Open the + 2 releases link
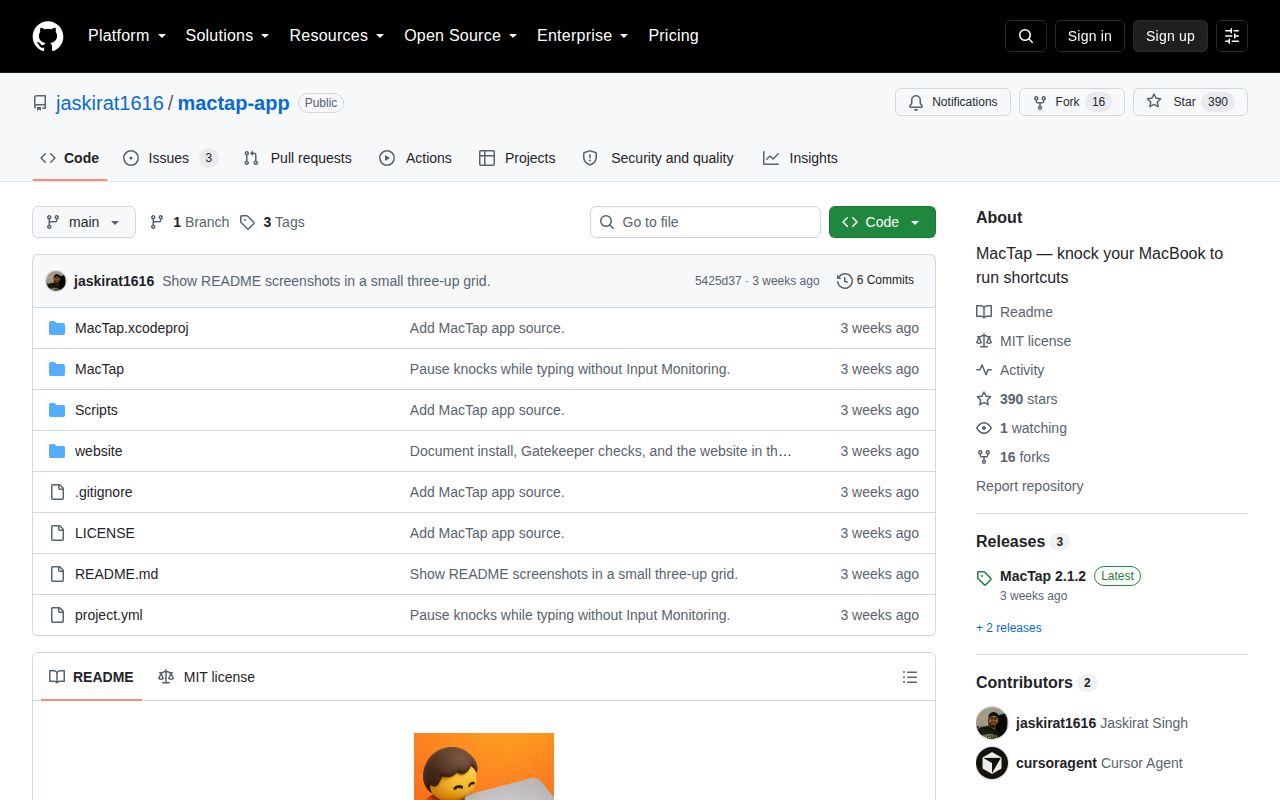The height and width of the screenshot is (800, 1280). pyautogui.click(x=1009, y=628)
